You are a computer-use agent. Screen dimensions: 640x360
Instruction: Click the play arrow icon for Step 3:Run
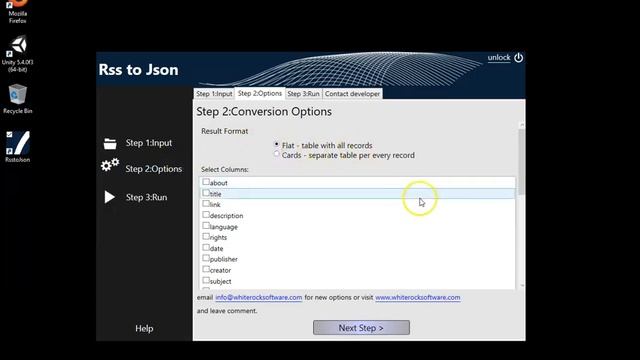pyautogui.click(x=109, y=197)
